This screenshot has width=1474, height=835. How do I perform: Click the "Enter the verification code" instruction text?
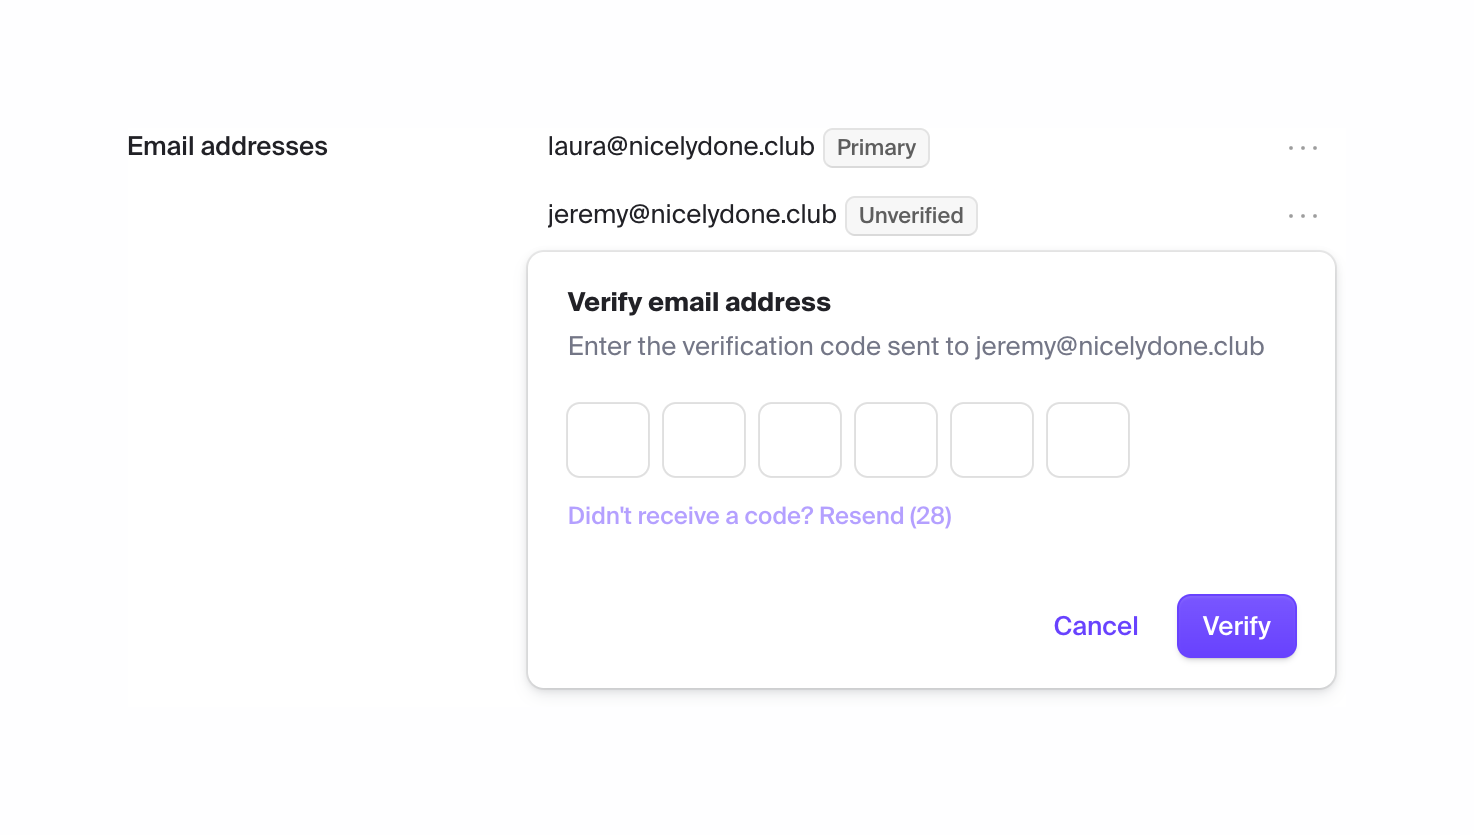768,347
